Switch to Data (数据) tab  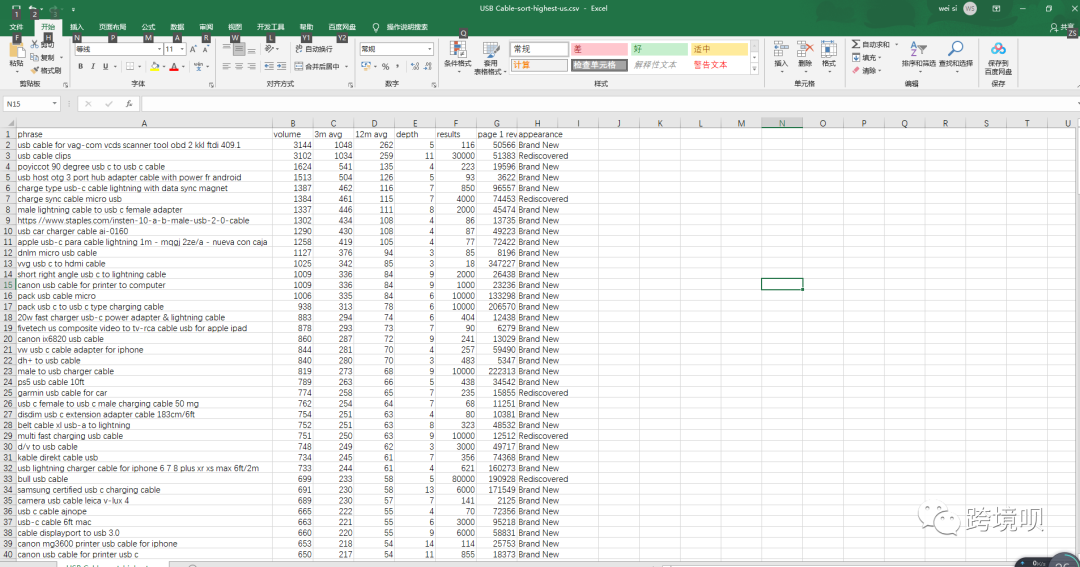(177, 27)
